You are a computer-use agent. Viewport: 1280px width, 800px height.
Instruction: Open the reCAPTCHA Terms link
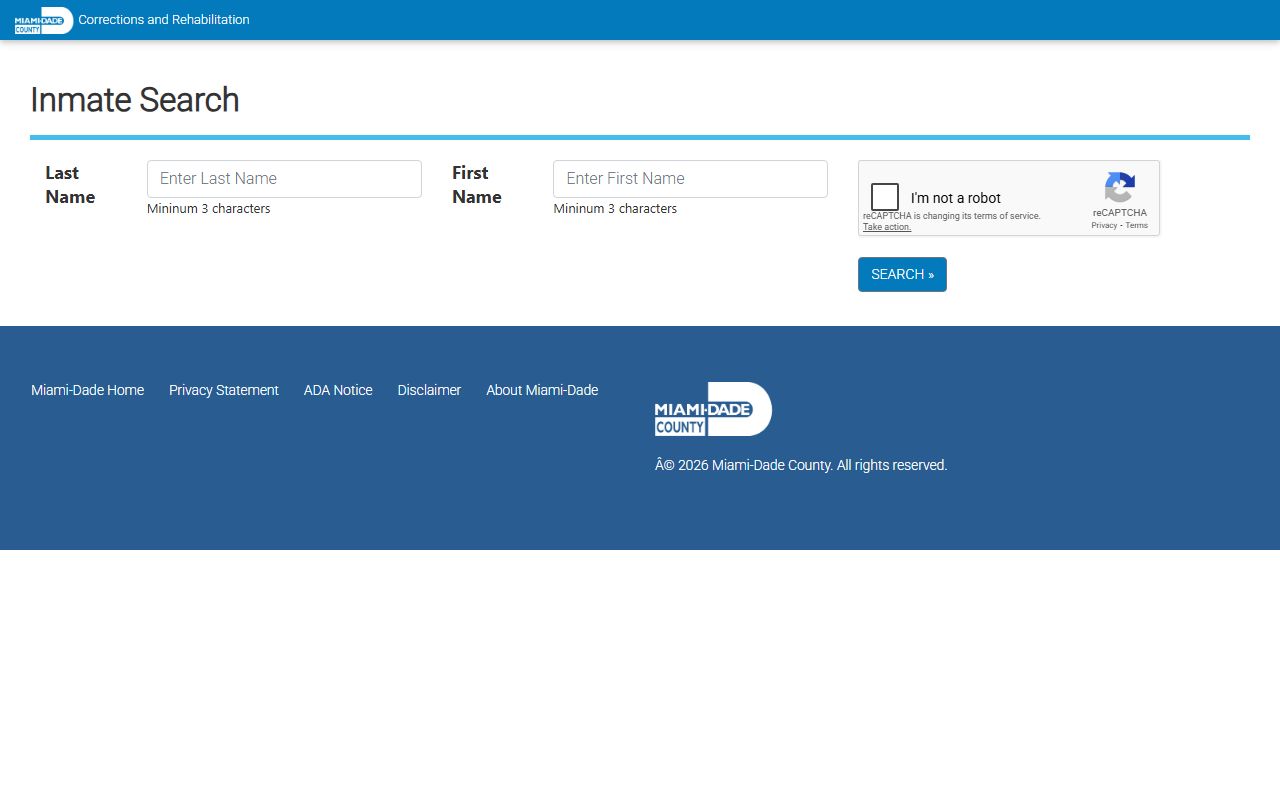(1137, 226)
